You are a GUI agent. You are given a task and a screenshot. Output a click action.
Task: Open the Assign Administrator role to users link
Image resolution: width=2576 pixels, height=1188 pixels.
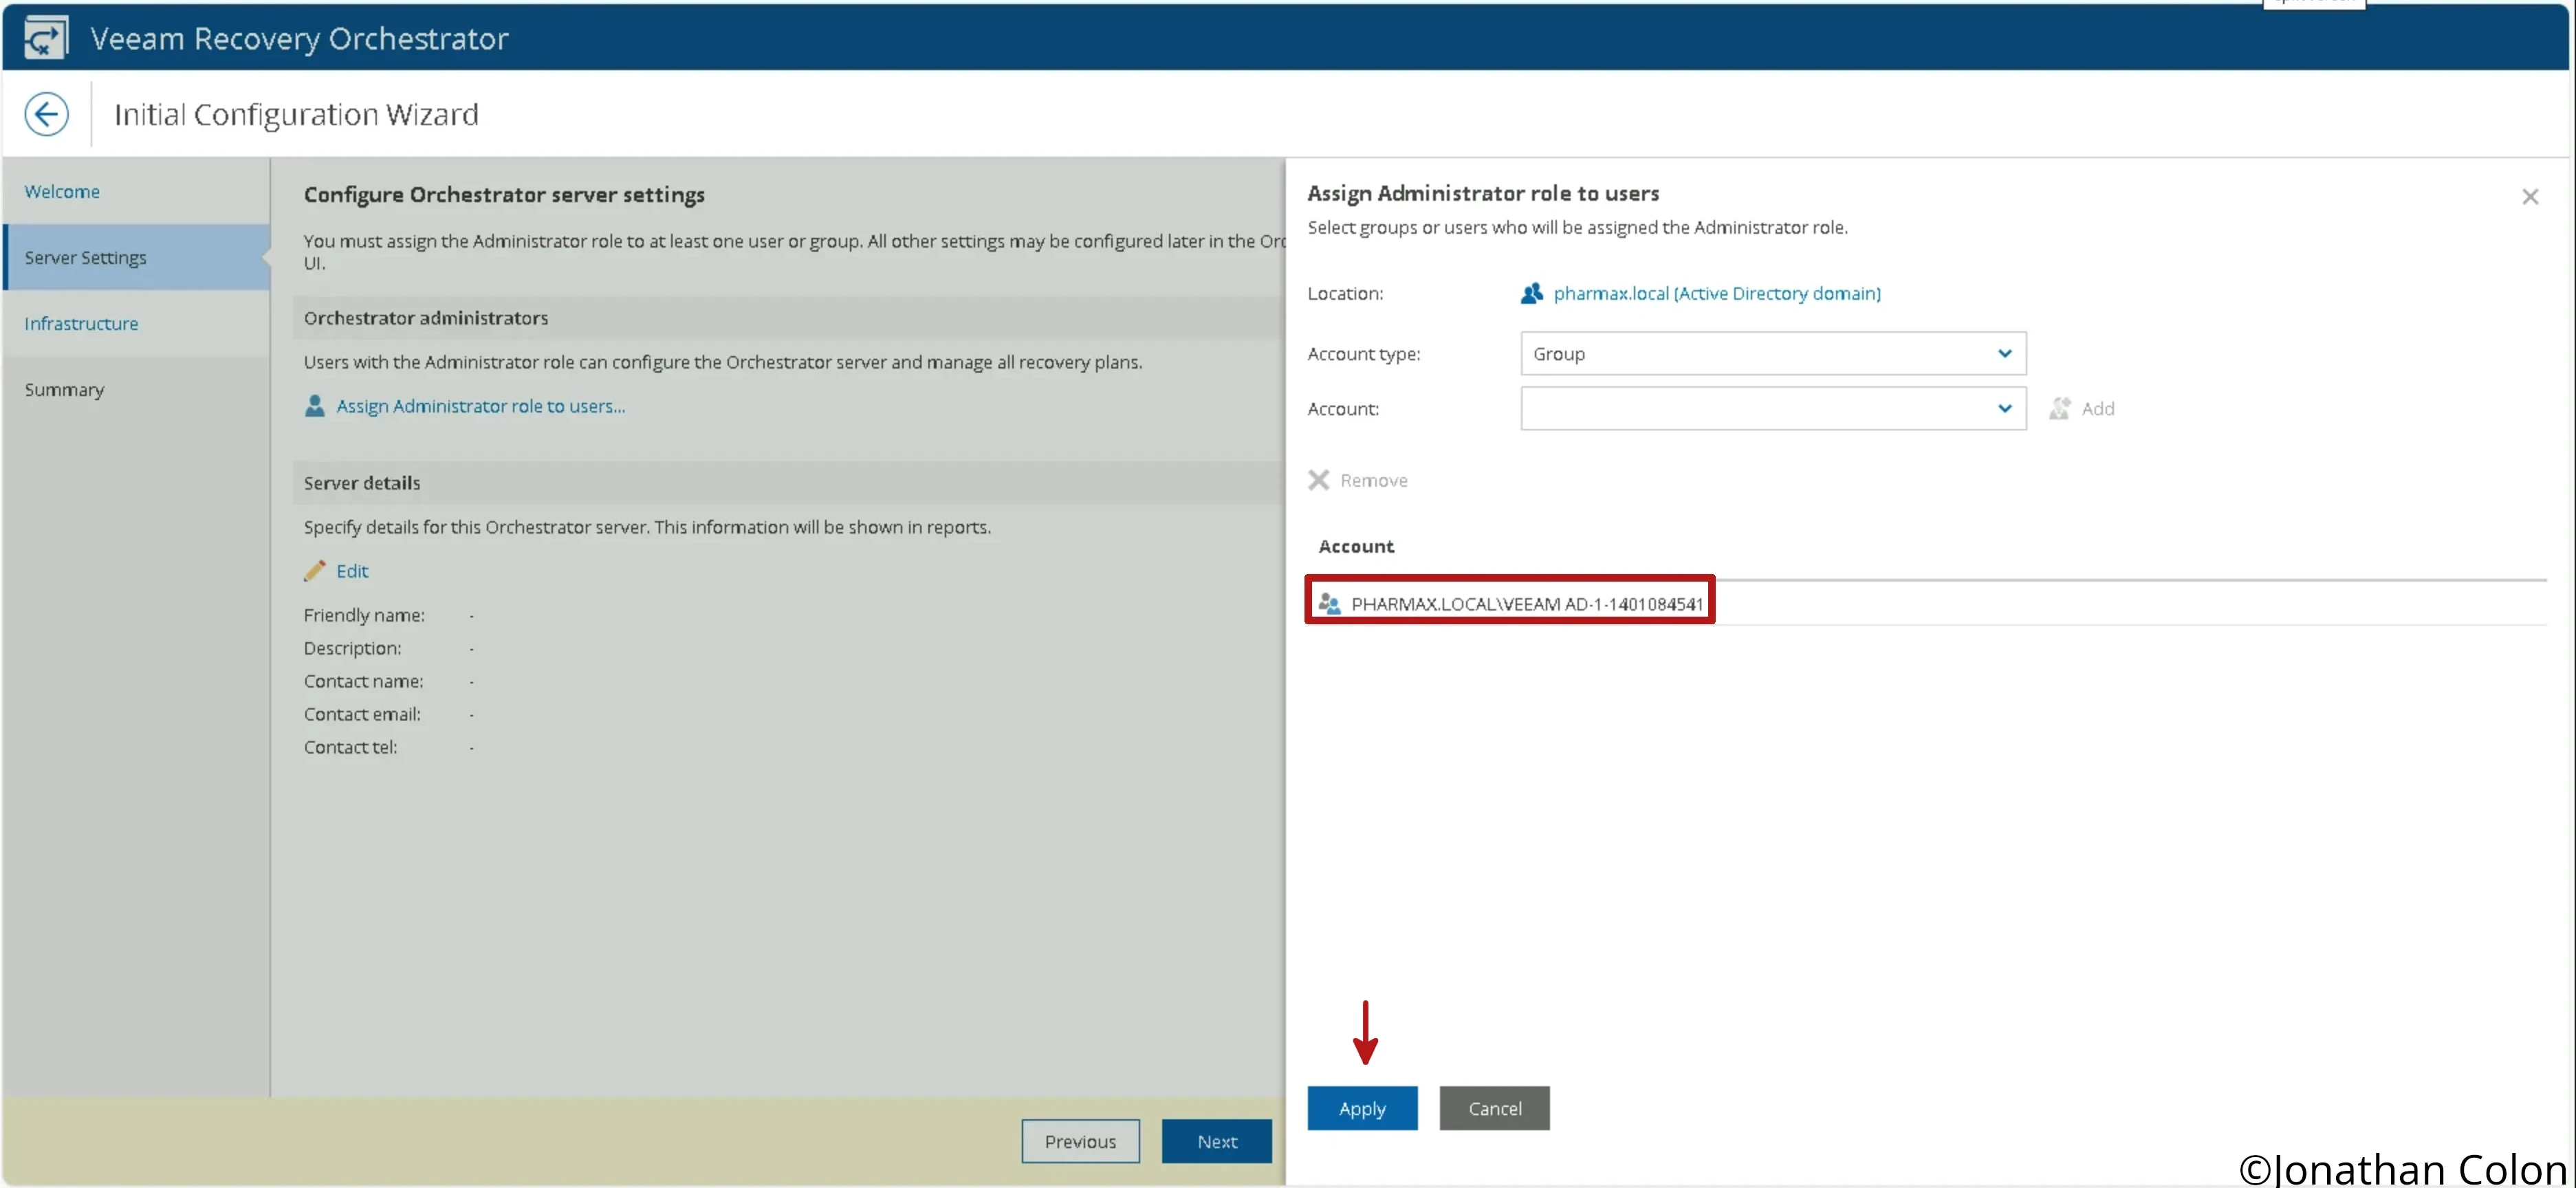point(480,406)
